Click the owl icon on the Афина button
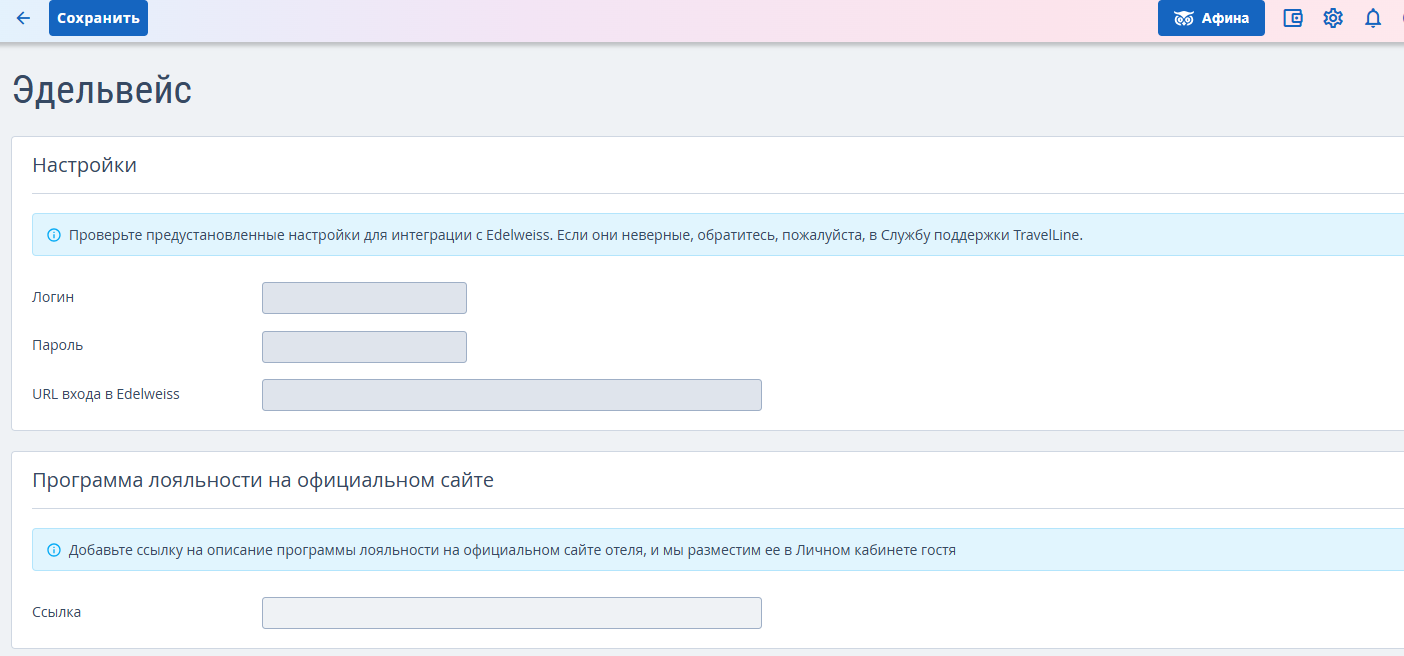The width and height of the screenshot is (1404, 656). tap(1184, 18)
